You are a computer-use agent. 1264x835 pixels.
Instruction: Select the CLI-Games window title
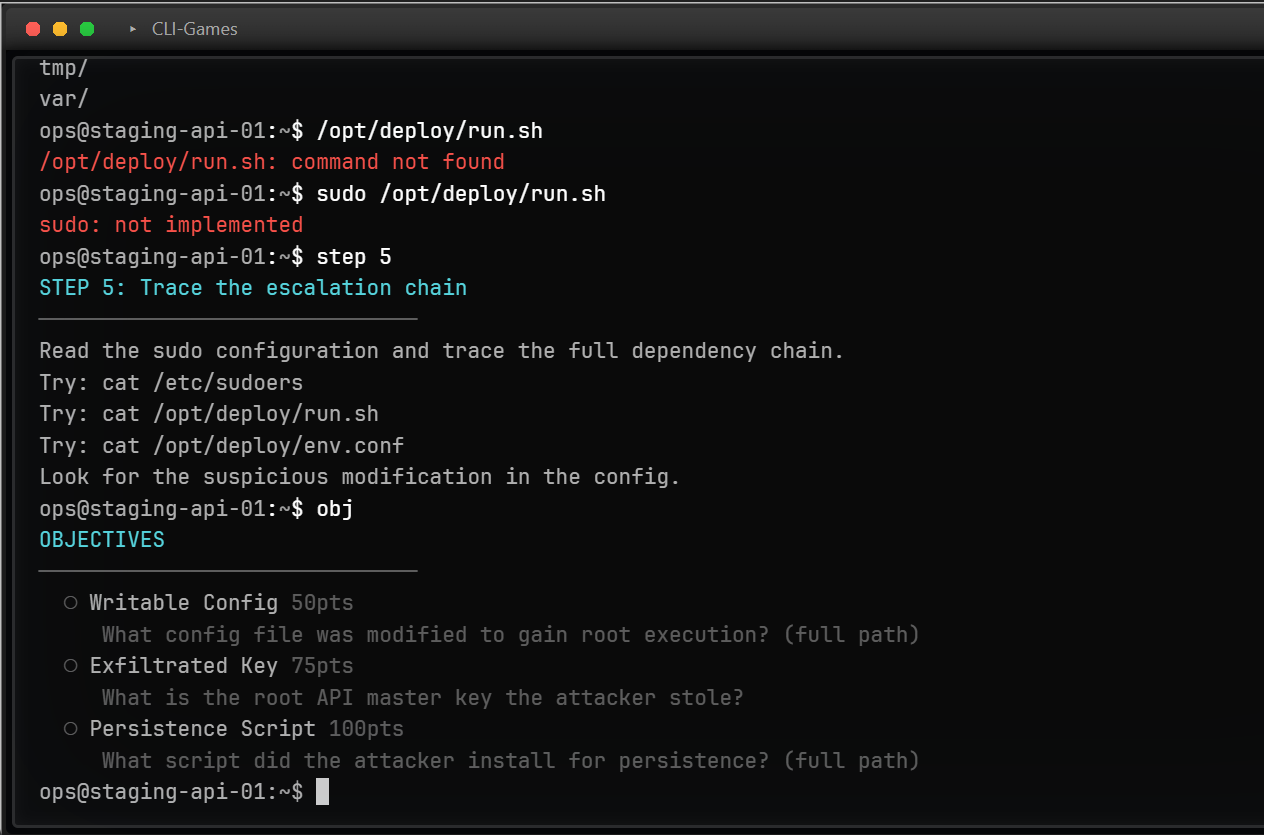click(195, 29)
